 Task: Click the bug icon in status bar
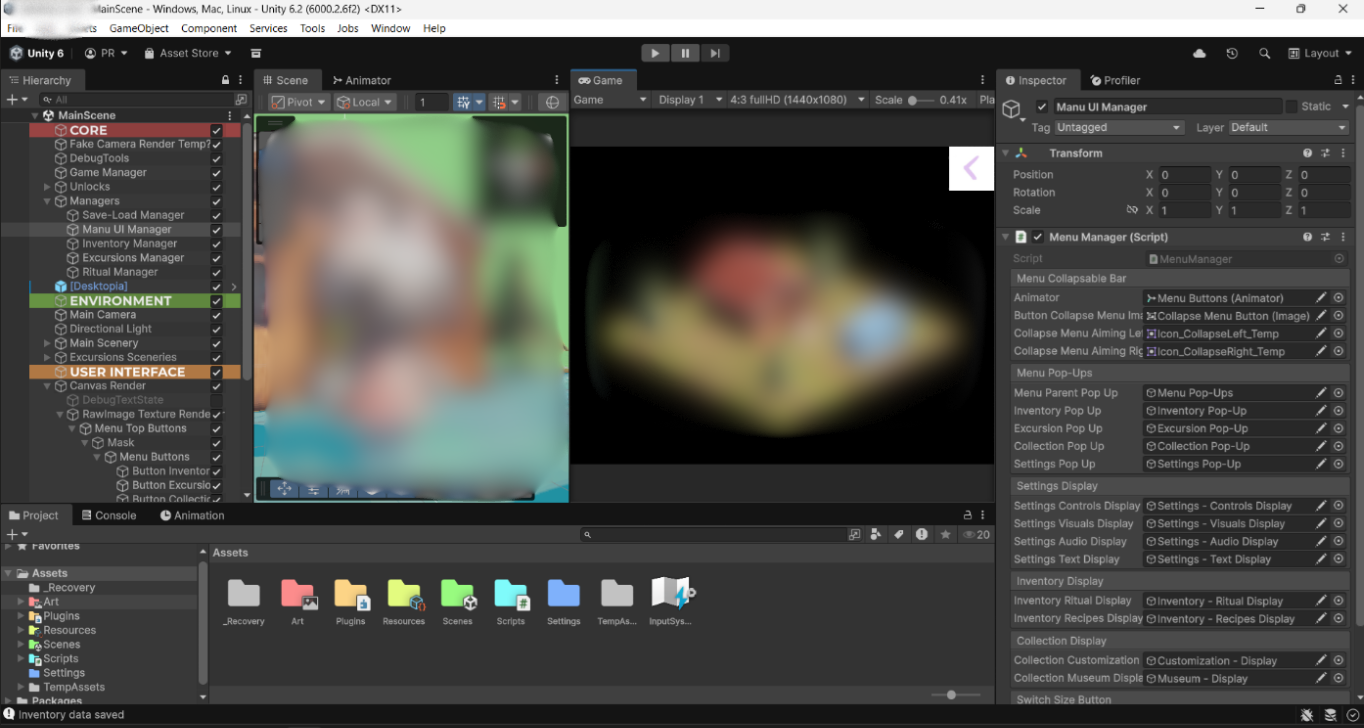tap(1307, 715)
